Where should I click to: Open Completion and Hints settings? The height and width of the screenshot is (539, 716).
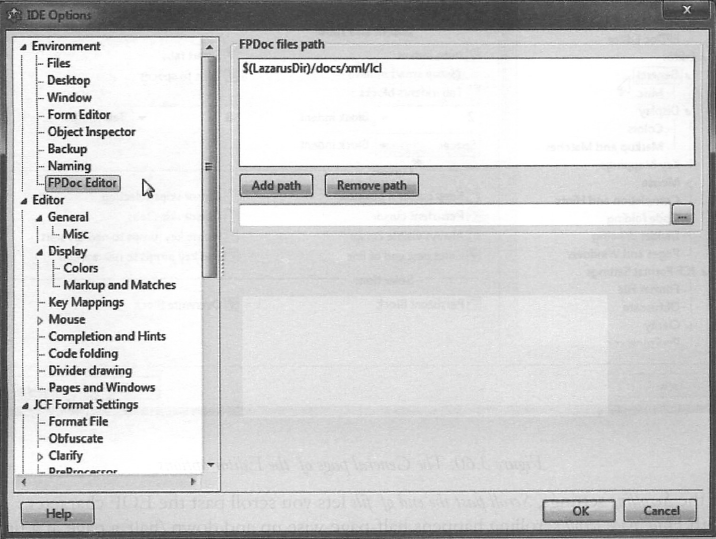[x=107, y=336]
